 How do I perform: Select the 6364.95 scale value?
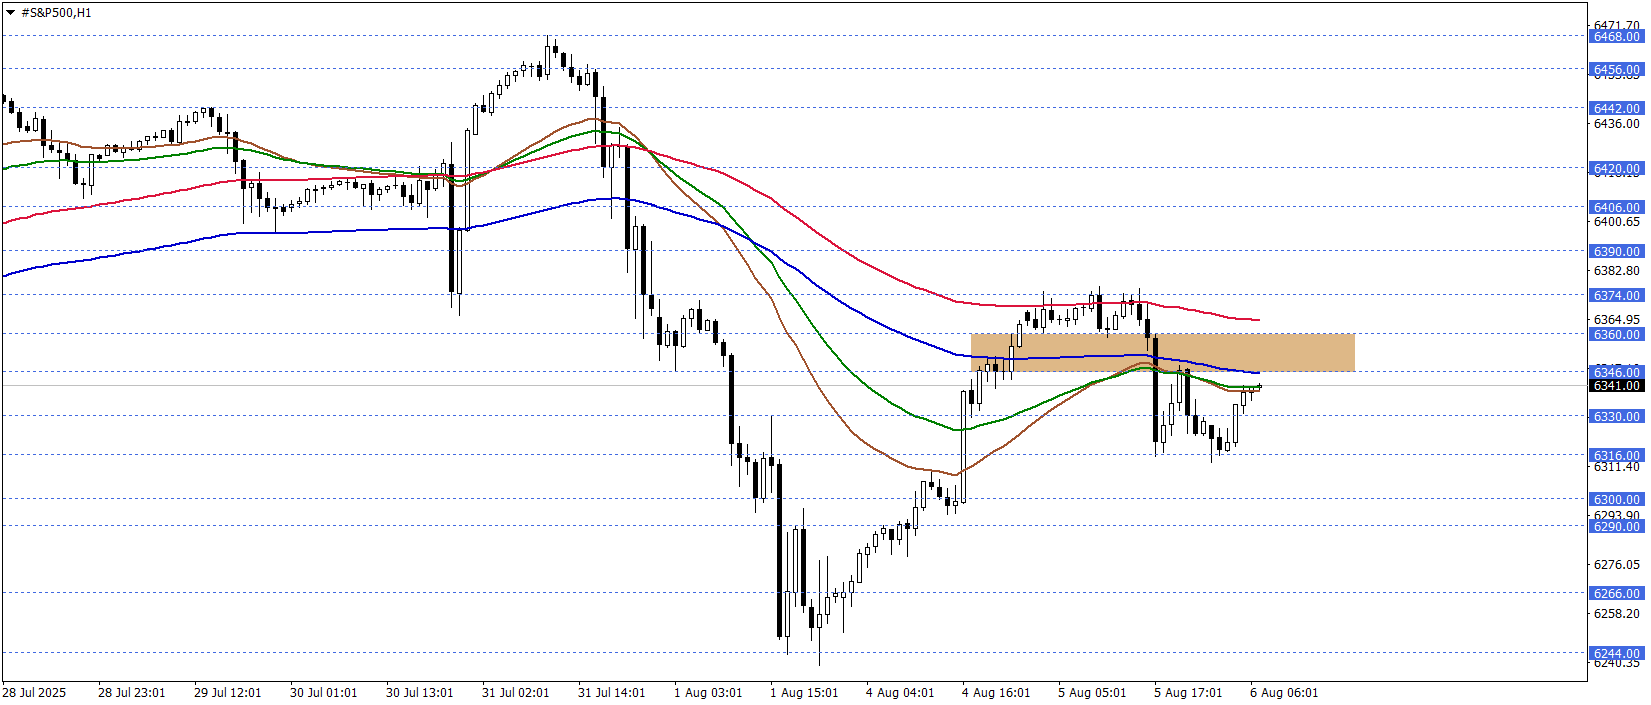[1616, 320]
